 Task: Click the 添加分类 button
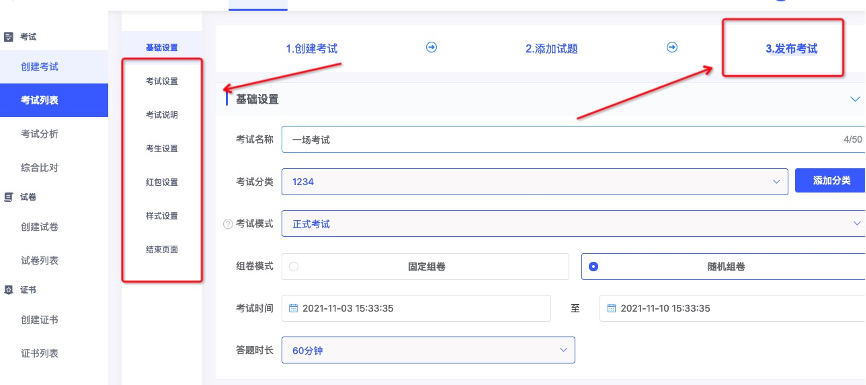[x=831, y=181]
